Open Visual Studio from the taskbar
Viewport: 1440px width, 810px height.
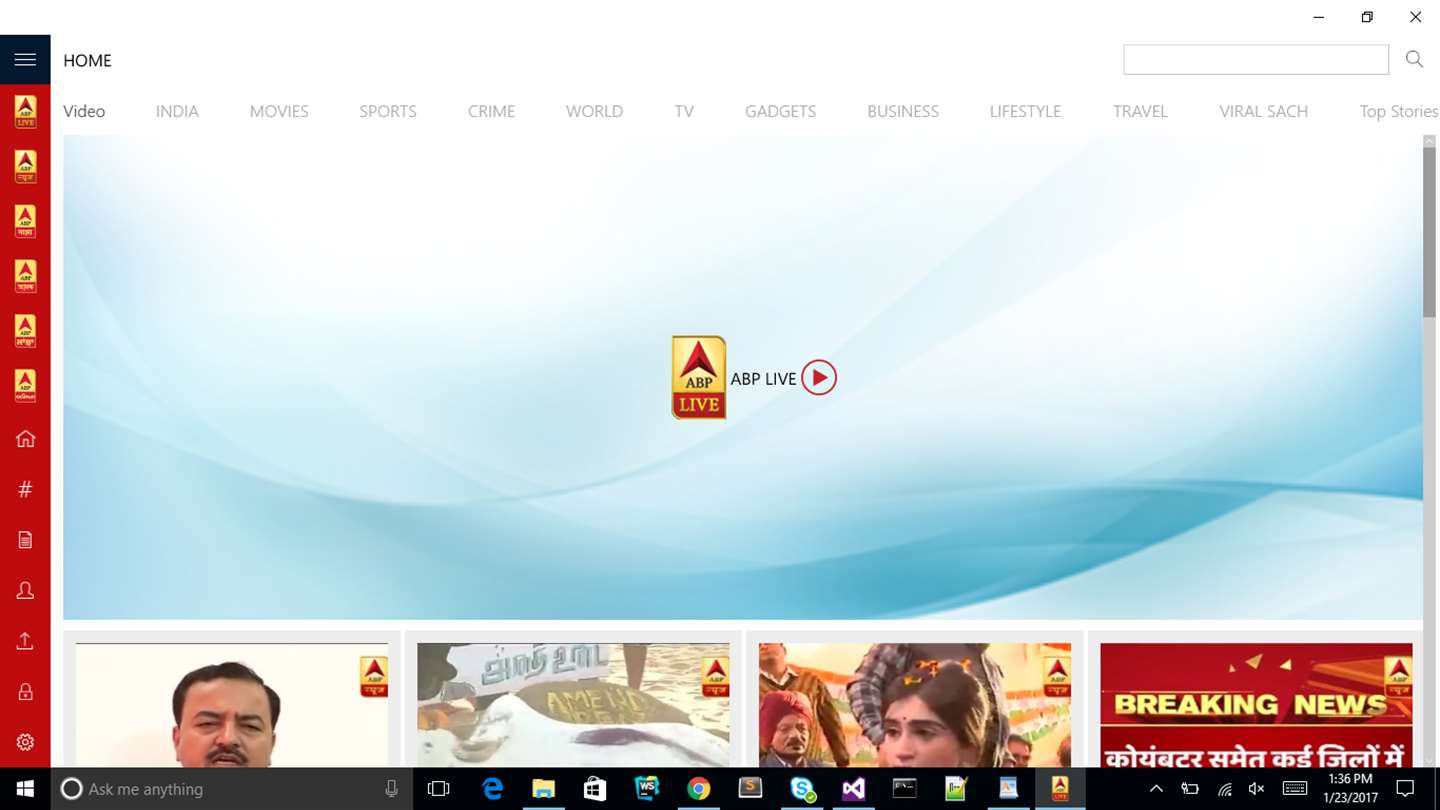[853, 789]
